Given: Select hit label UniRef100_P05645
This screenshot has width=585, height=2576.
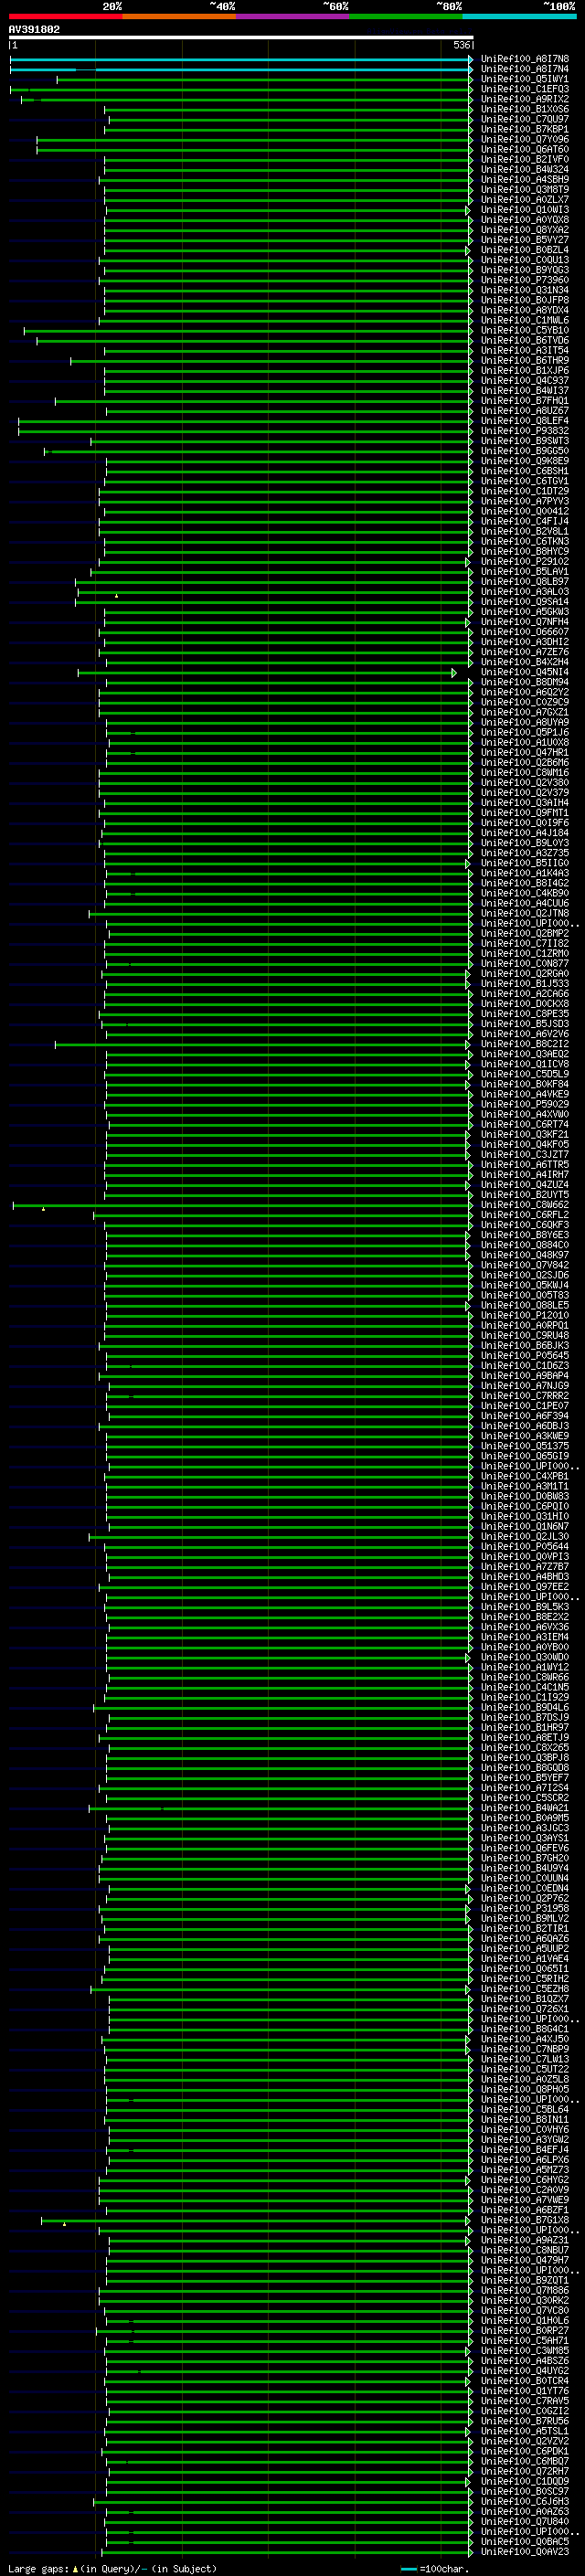Looking at the screenshot, I should [x=525, y=1356].
